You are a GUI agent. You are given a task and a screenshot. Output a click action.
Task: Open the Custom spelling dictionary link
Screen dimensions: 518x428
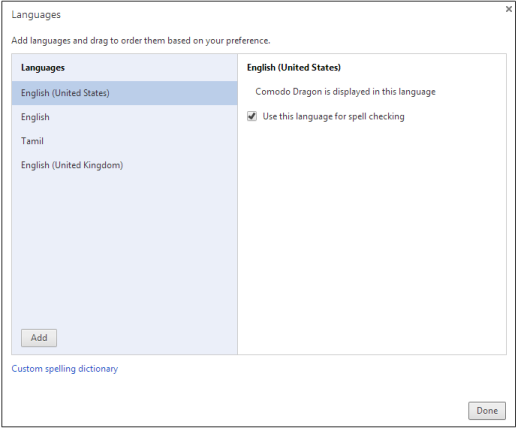click(65, 369)
